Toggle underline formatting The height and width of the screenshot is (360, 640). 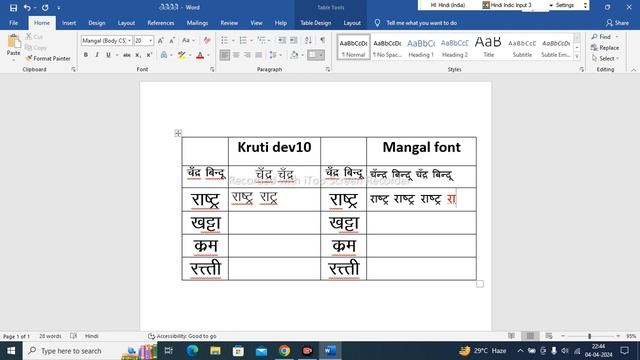[x=108, y=55]
